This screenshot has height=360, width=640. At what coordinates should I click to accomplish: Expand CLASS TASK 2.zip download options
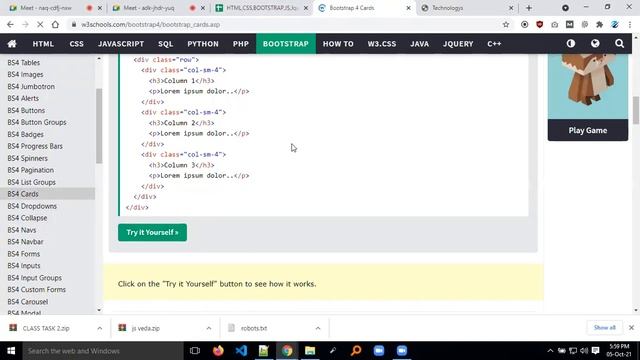coord(100,328)
